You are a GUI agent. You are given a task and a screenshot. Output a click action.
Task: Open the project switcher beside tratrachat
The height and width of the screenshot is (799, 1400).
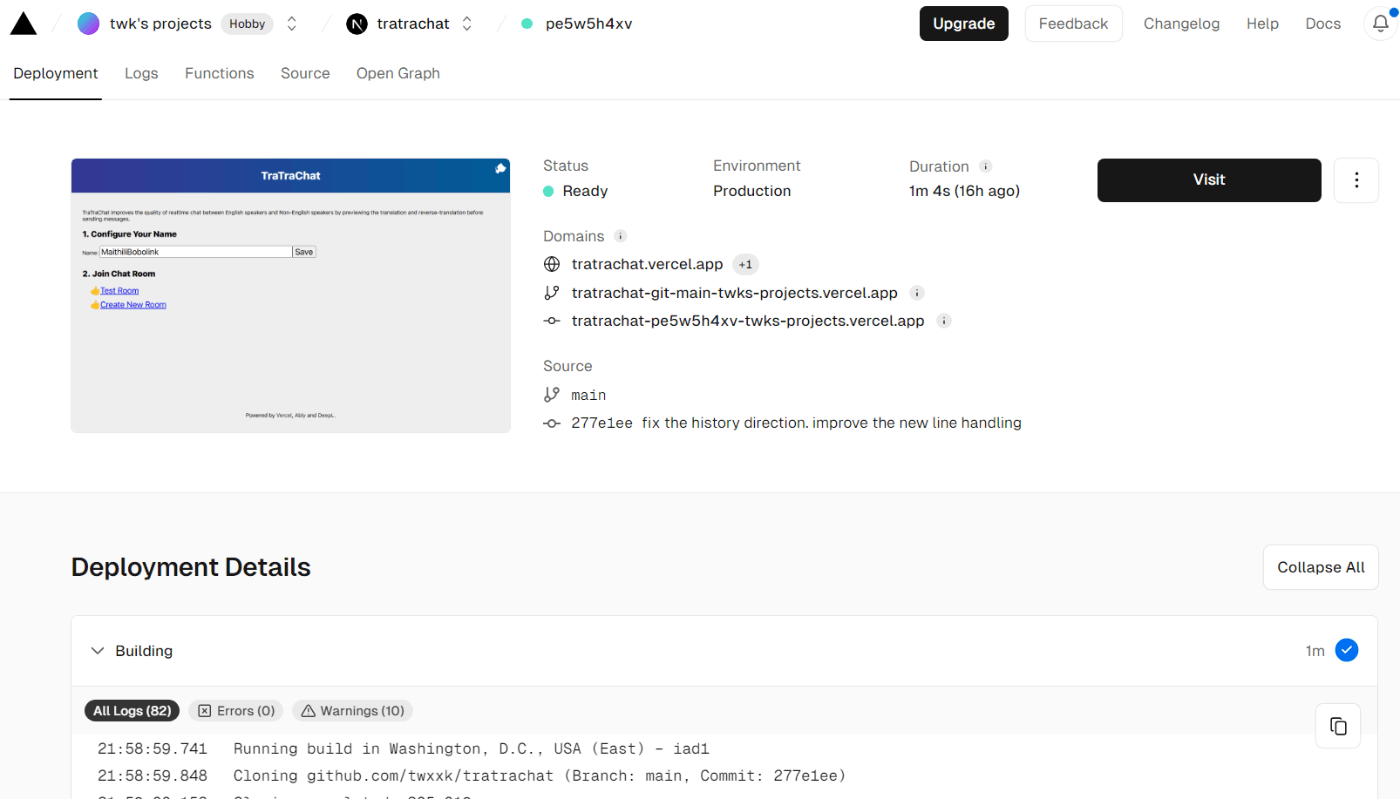(467, 24)
